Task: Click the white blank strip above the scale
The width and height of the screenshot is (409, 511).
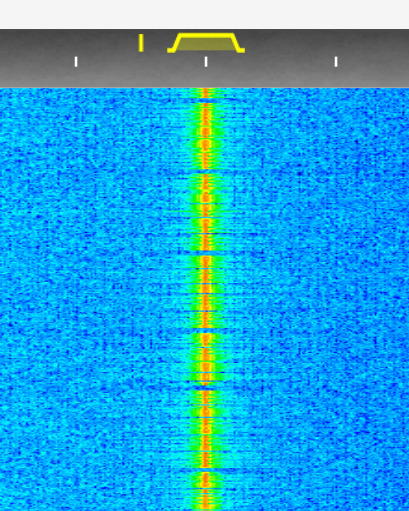Action: click(204, 14)
